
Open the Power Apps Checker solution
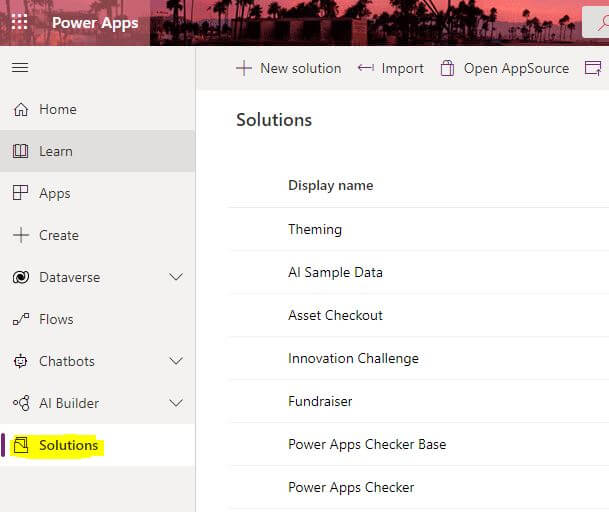tap(351, 488)
